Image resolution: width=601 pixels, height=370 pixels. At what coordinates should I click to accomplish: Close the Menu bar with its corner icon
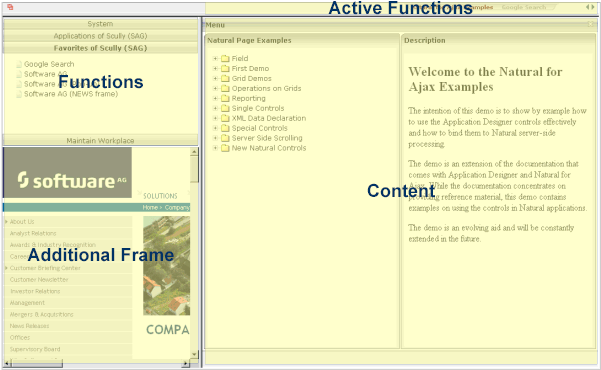click(x=591, y=24)
